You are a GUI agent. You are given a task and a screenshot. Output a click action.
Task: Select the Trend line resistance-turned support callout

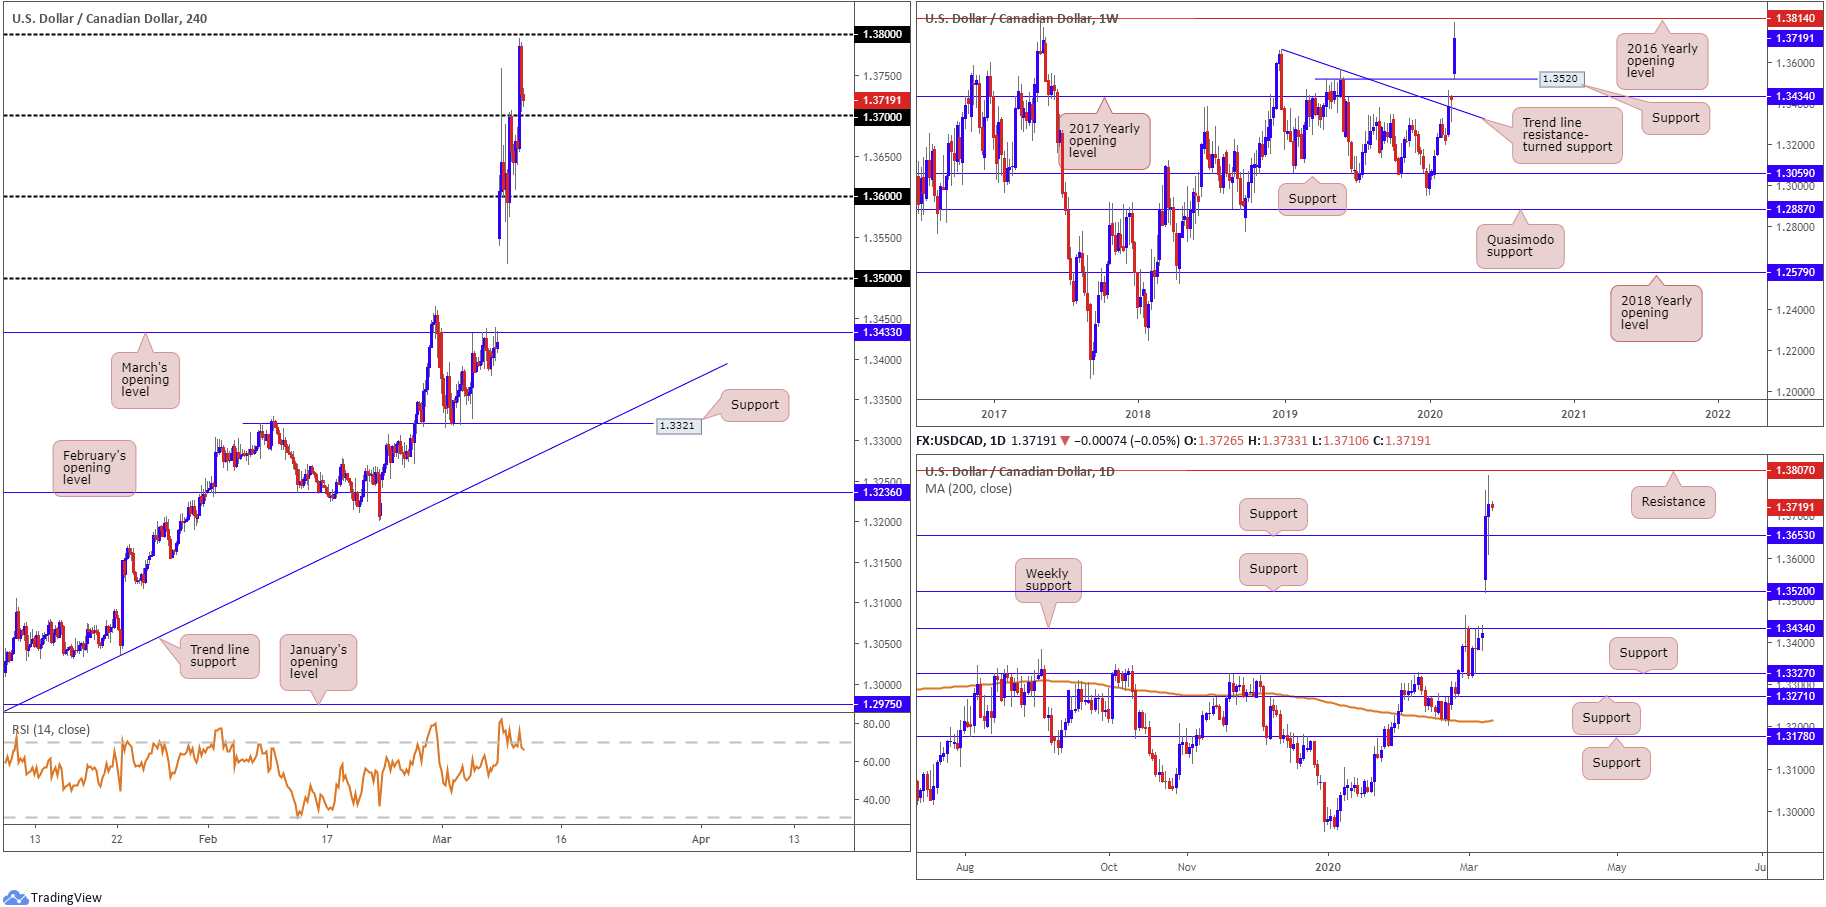(1567, 135)
